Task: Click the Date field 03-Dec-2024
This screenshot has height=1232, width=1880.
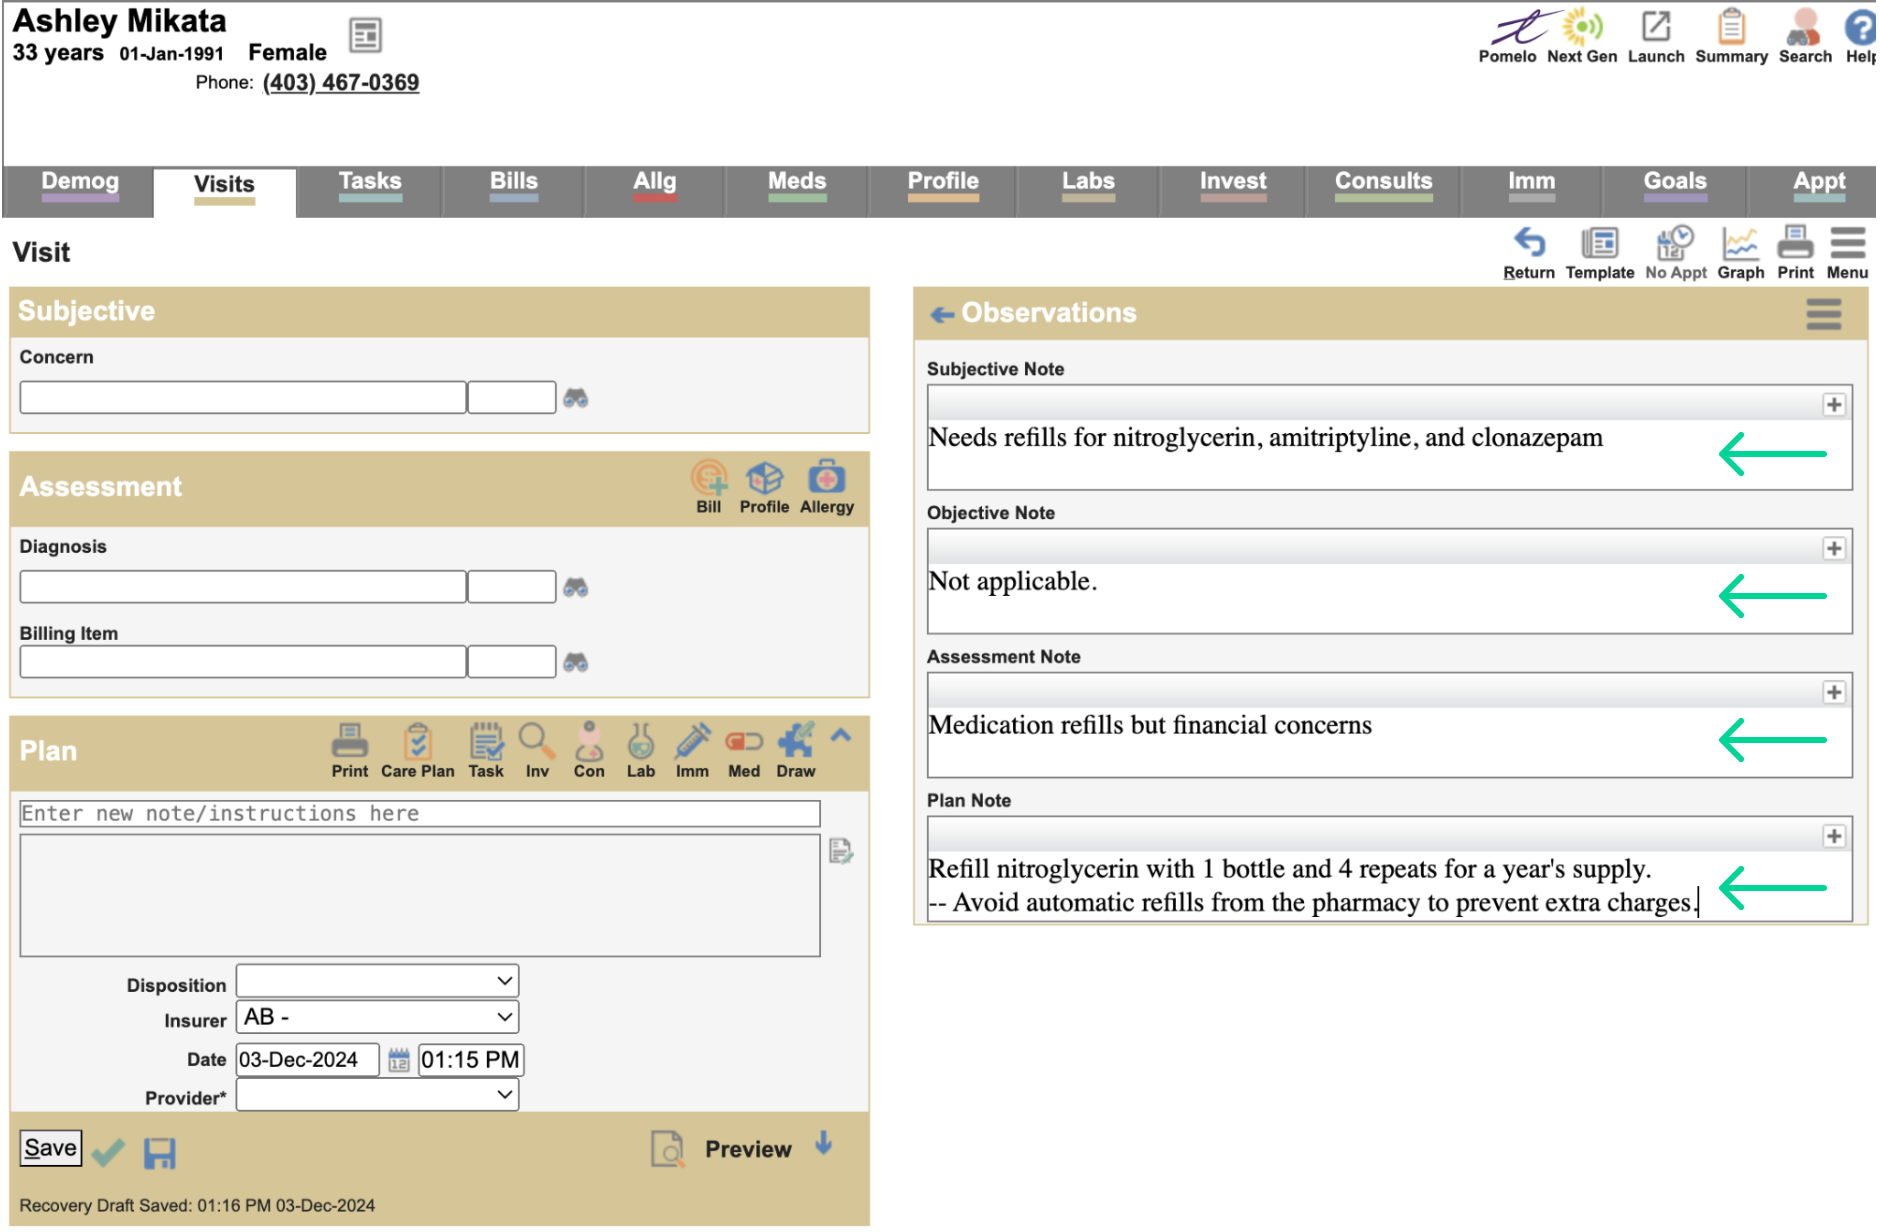Action: pyautogui.click(x=308, y=1060)
